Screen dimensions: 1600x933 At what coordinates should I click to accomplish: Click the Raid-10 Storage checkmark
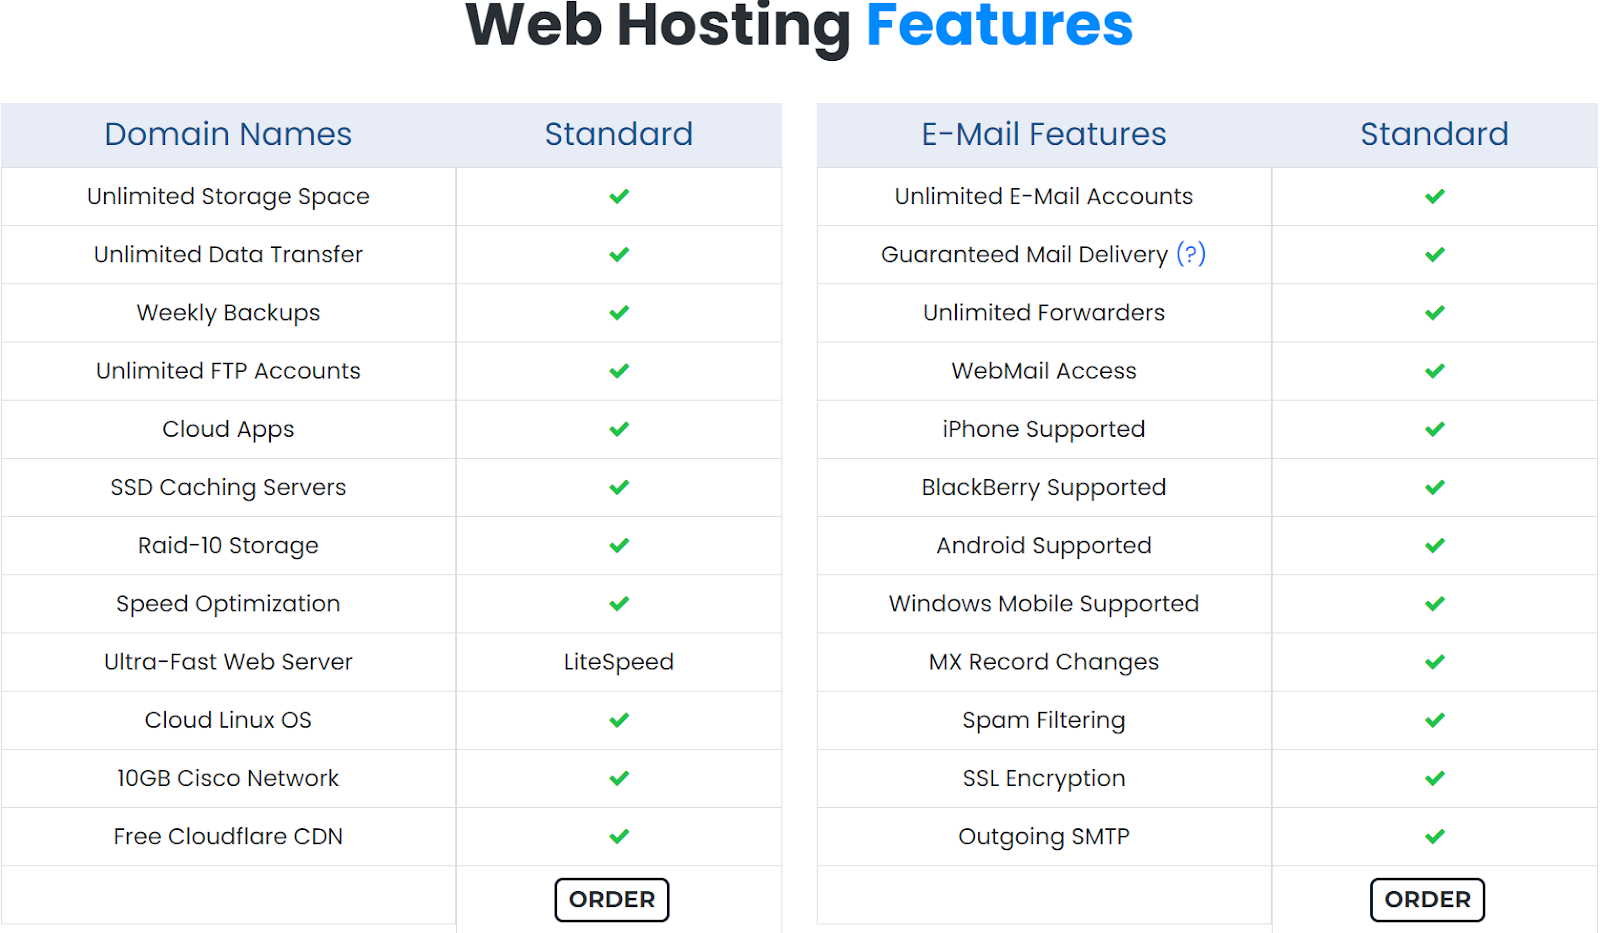click(619, 545)
